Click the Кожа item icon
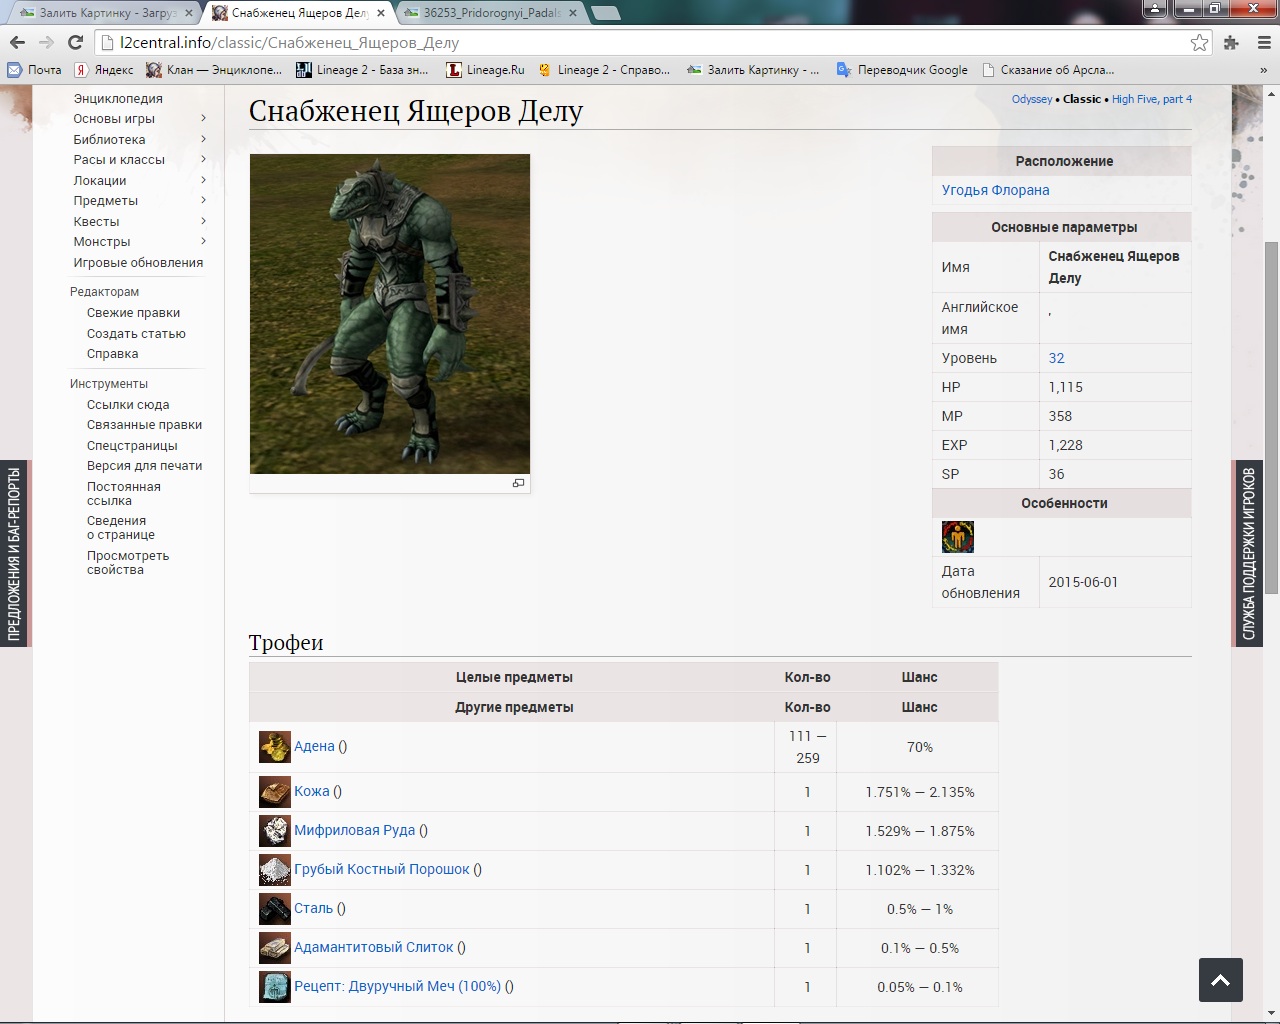 coord(275,791)
